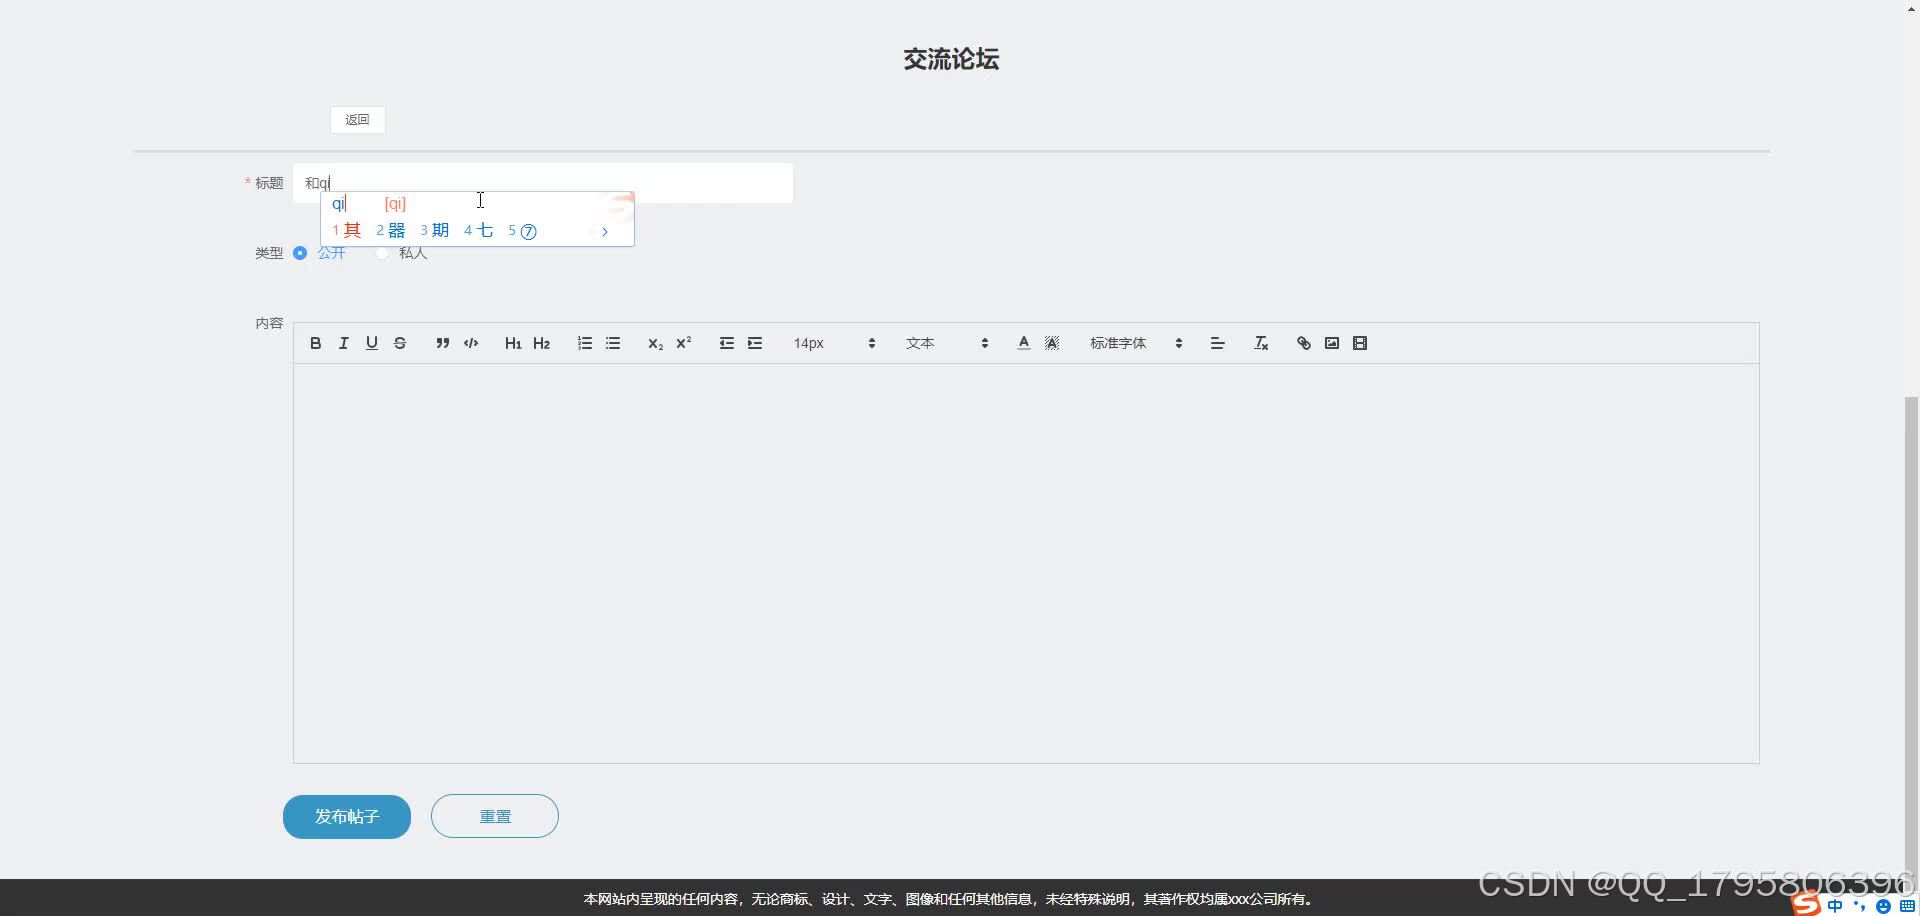
Task: Insert an image into post
Action: click(1331, 343)
